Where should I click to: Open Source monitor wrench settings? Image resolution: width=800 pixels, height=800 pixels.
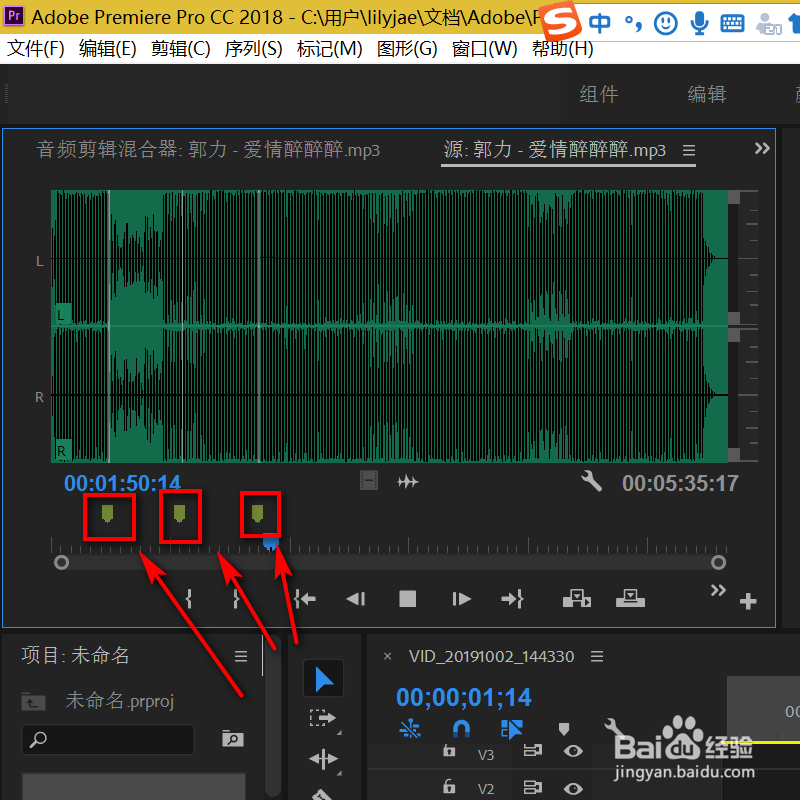point(591,481)
